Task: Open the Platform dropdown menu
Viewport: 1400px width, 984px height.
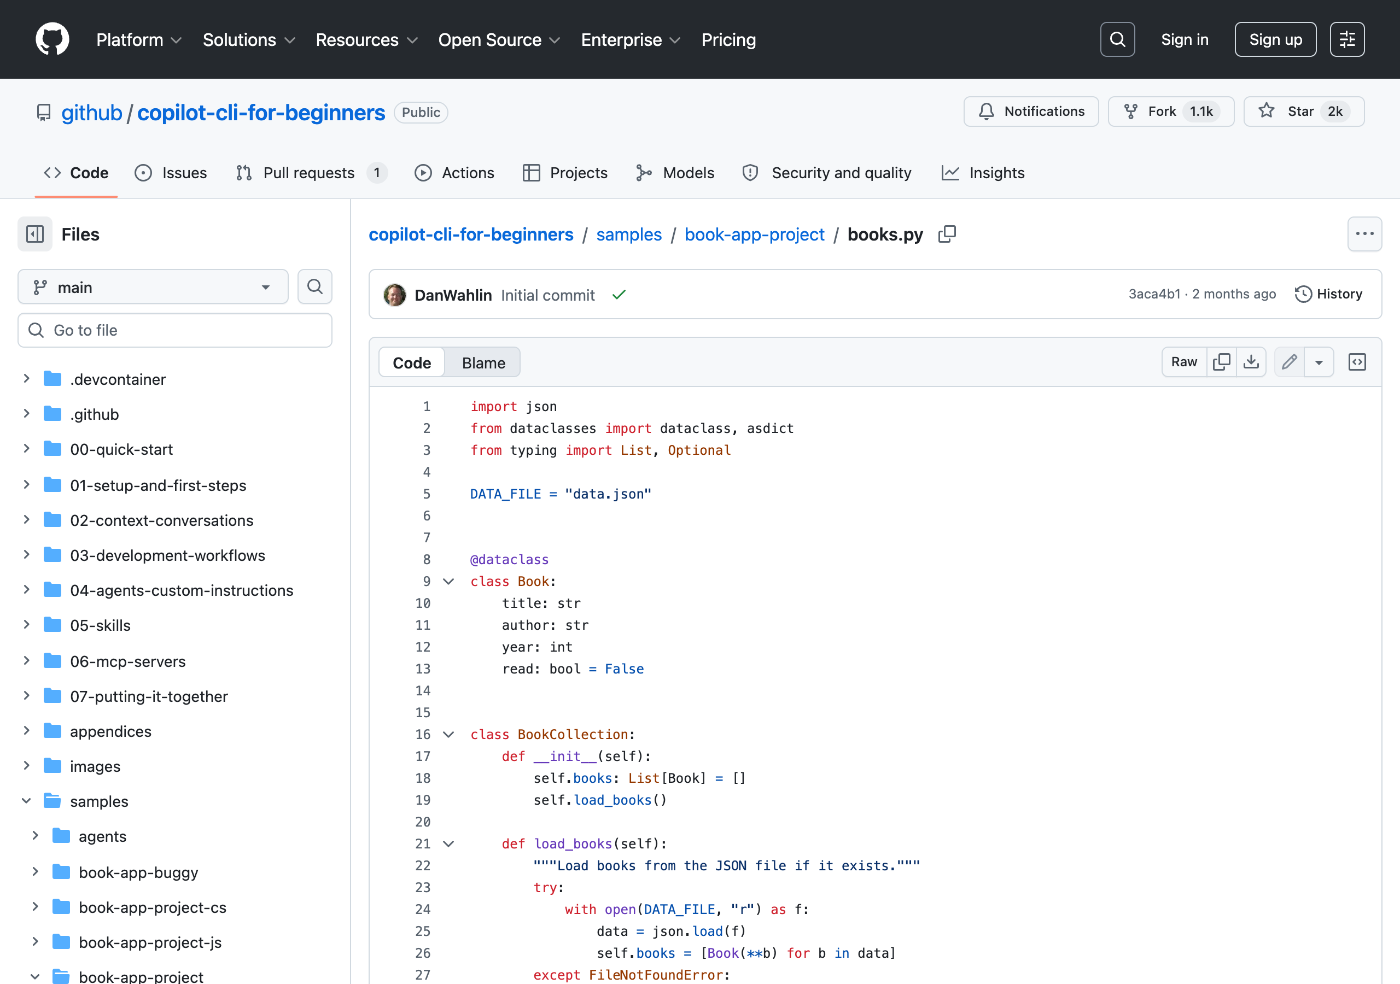Action: (139, 40)
